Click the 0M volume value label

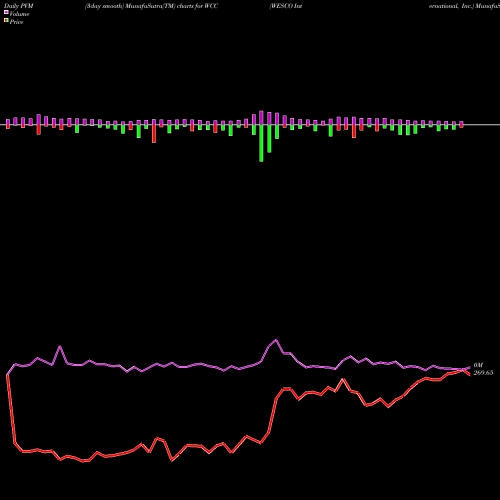click(478, 365)
